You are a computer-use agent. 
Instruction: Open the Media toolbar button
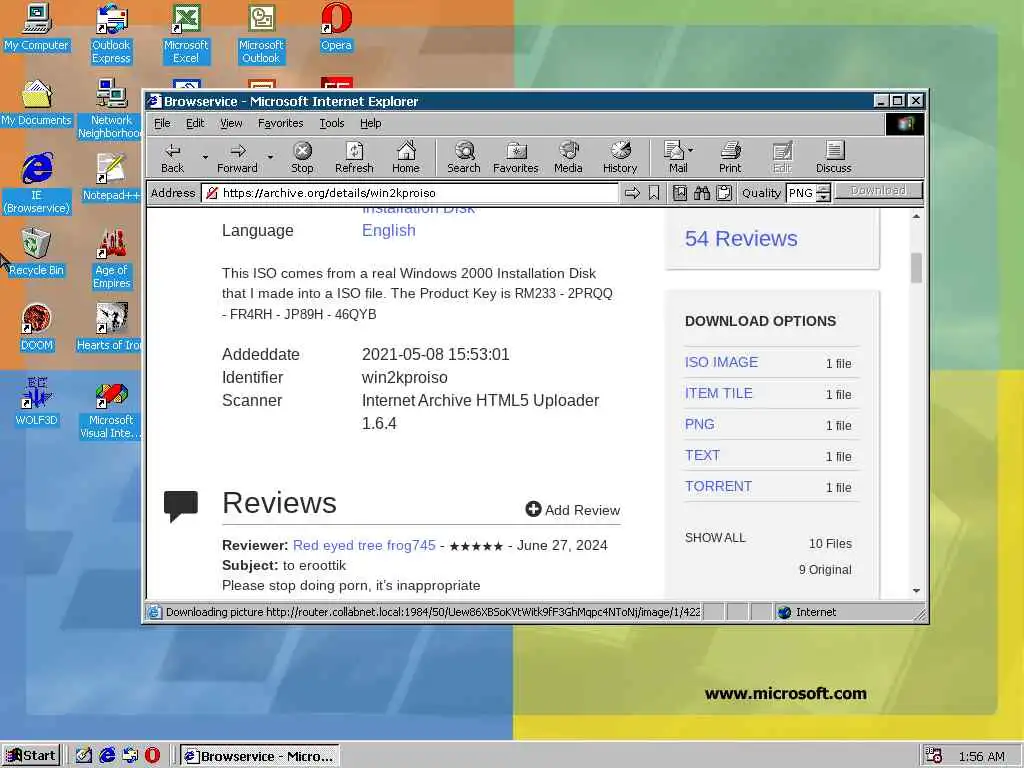(568, 157)
